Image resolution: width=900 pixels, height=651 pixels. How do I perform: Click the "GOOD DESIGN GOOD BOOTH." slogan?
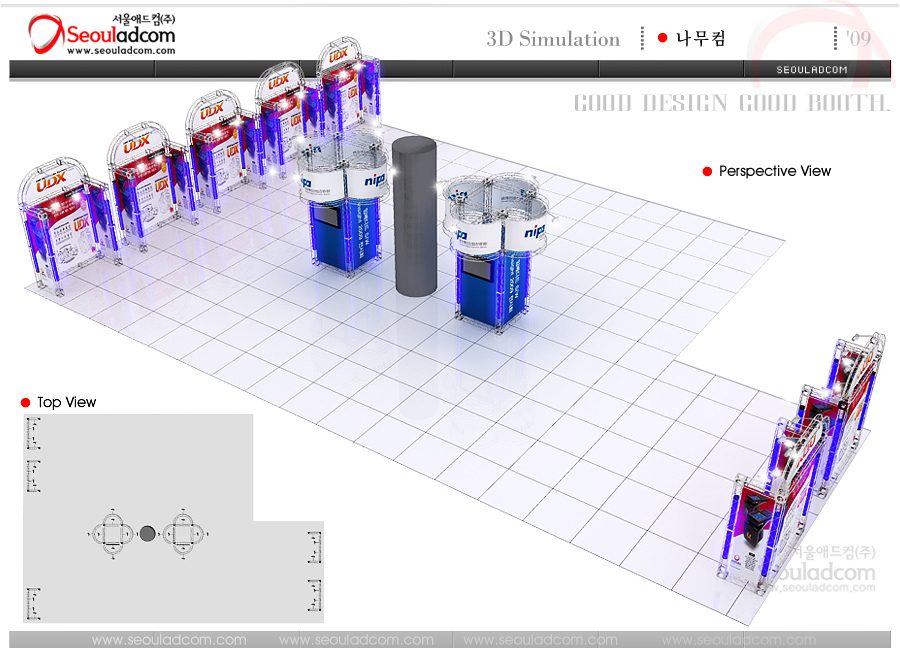(732, 103)
